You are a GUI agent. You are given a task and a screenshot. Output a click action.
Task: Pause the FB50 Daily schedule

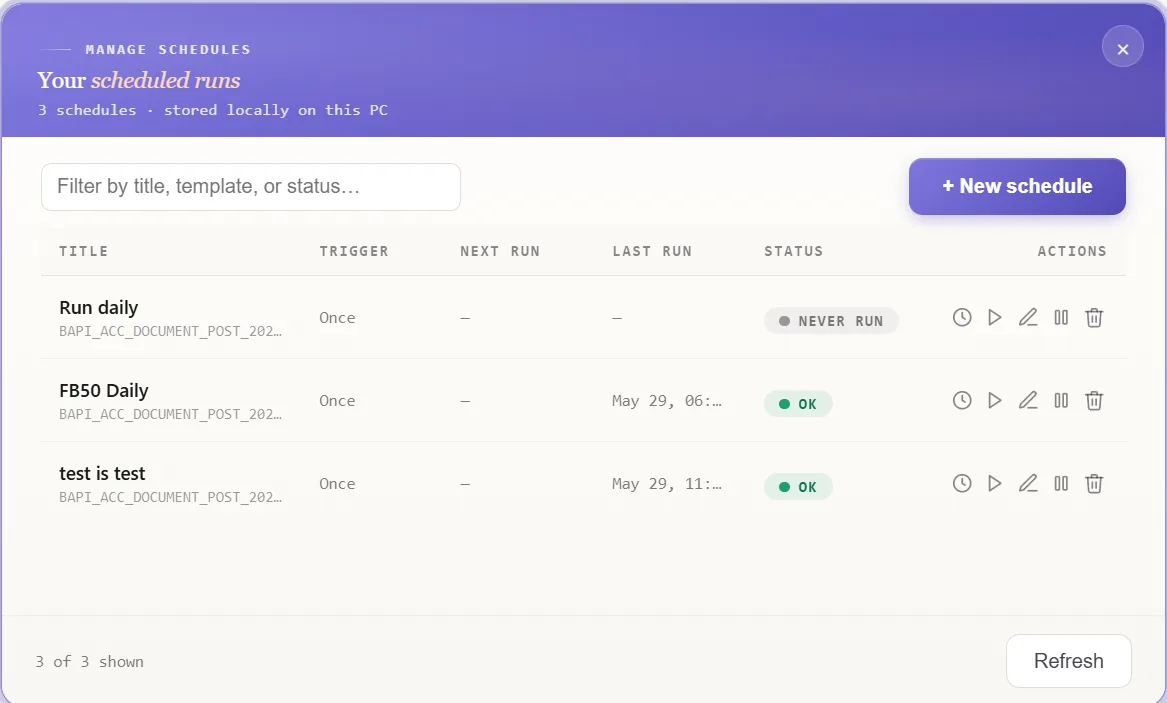(1061, 401)
